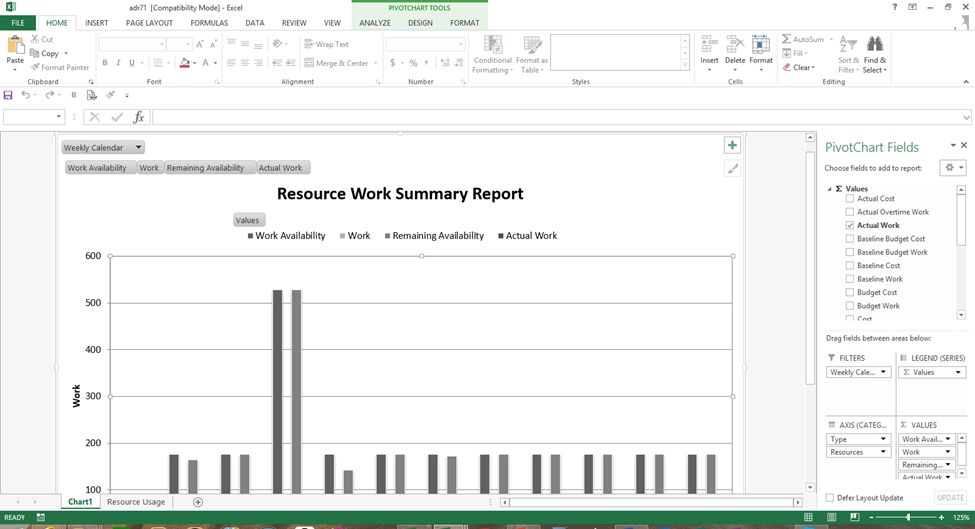The height and width of the screenshot is (529, 975).
Task: Uncheck the Actual Work field
Action: [849, 226]
